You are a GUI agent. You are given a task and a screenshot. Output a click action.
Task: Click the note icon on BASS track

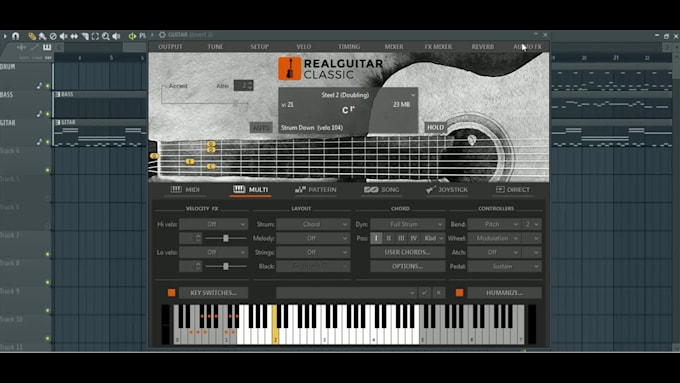click(x=39, y=114)
